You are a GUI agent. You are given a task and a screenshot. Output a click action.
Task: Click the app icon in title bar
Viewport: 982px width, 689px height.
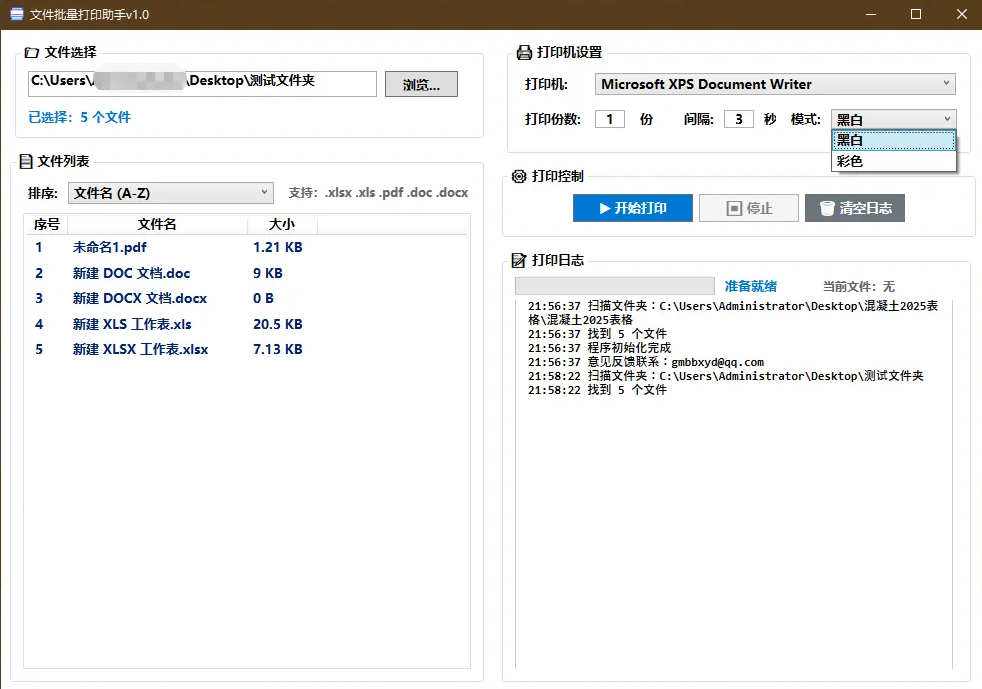click(16, 14)
